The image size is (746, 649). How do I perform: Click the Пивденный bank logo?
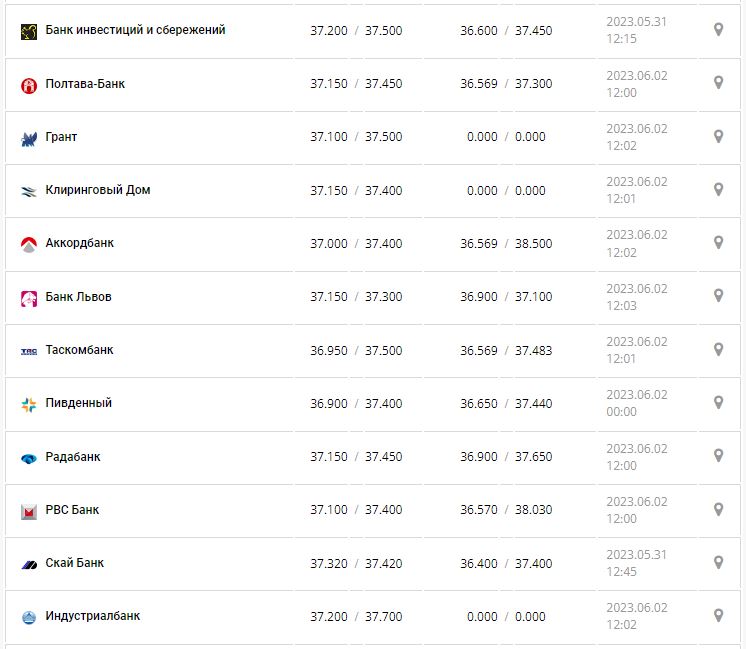click(29, 404)
